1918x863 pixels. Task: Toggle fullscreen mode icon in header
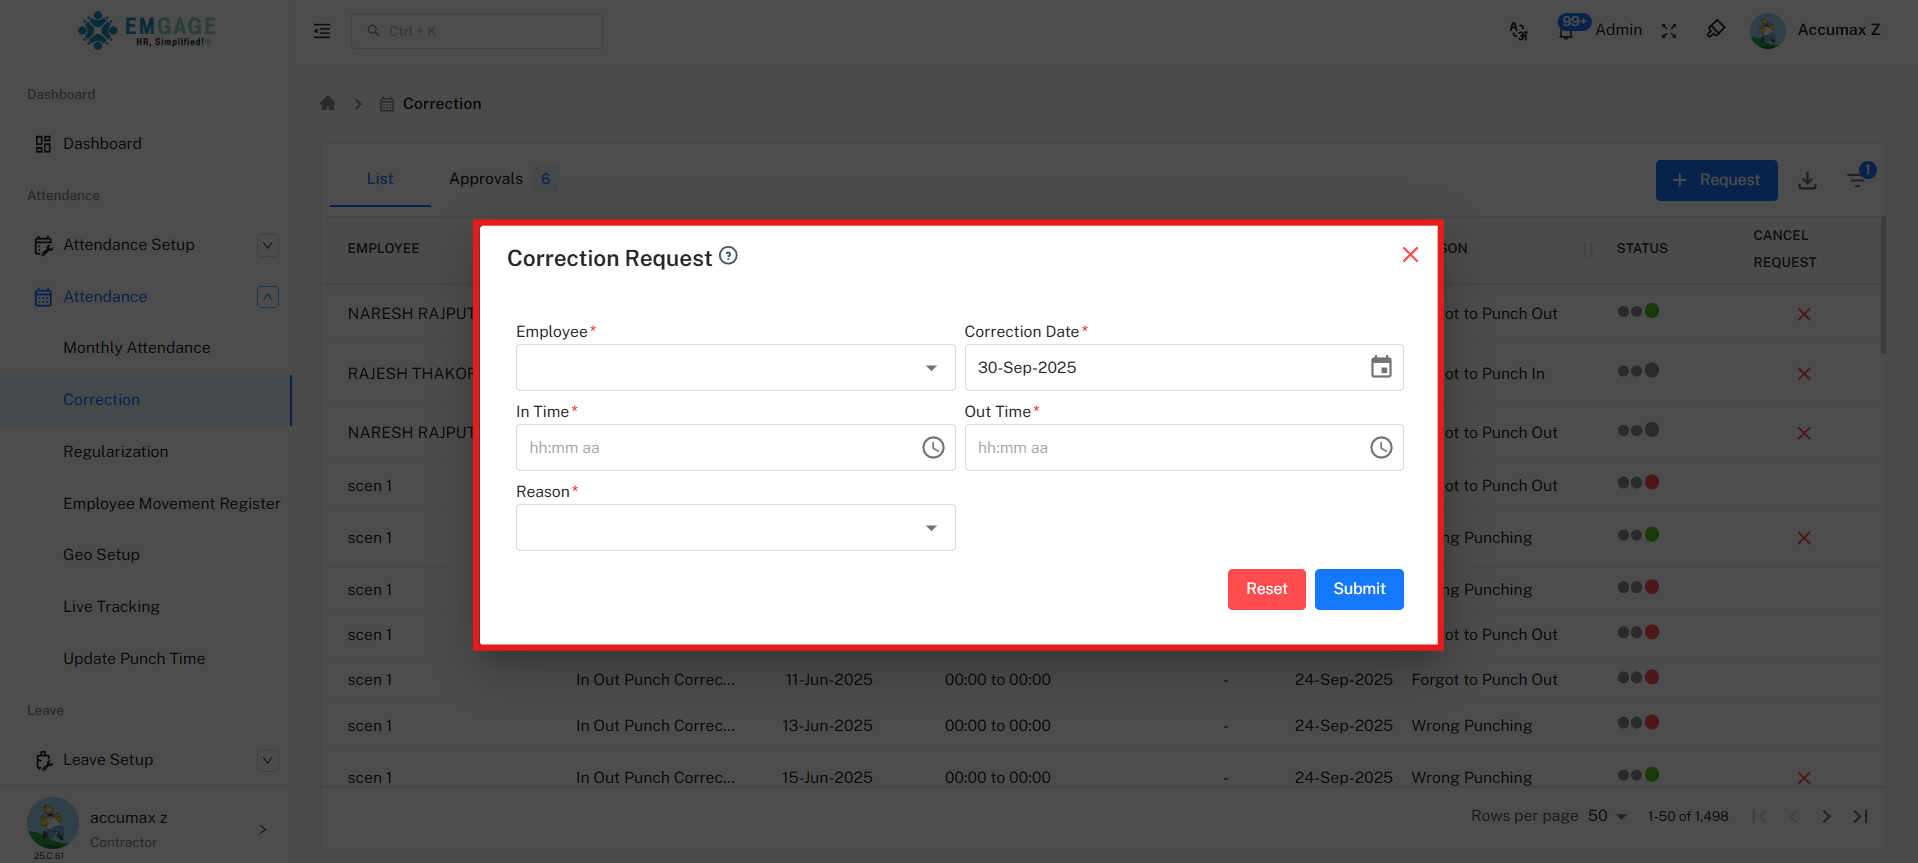[1669, 31]
